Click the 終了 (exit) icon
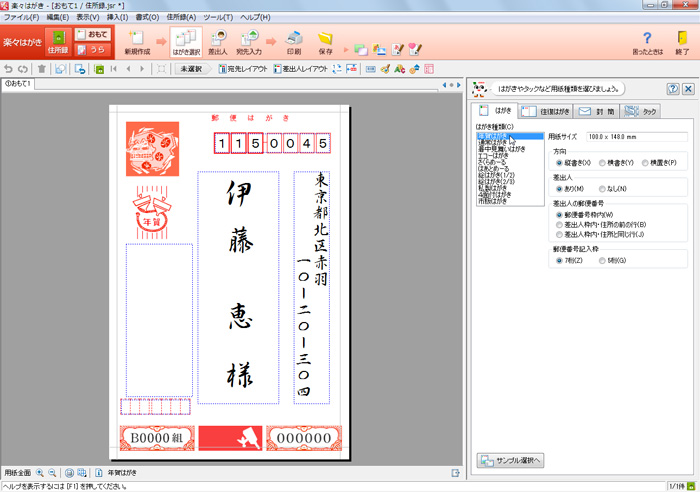700x492 pixels. [682, 42]
